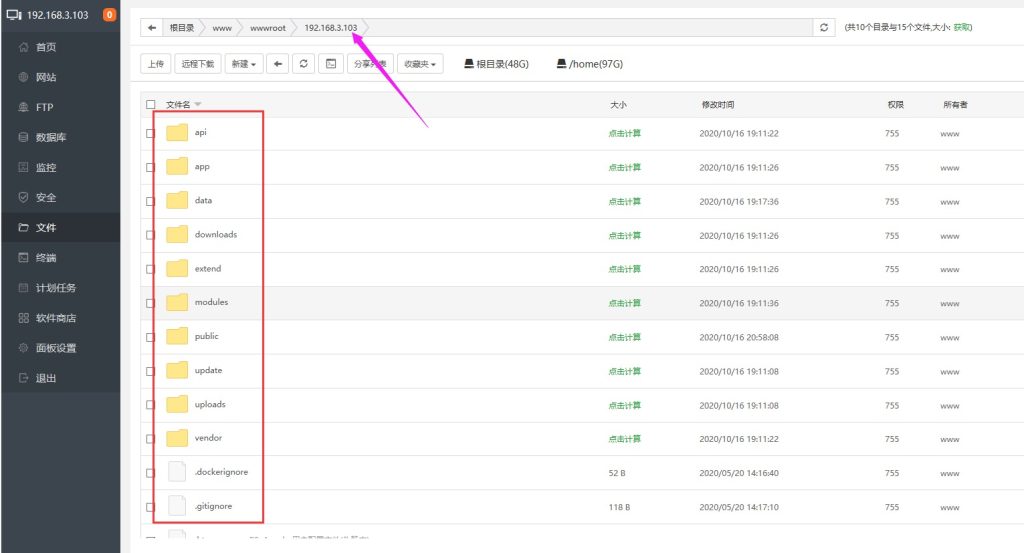Click the toolbar refresh icon button
This screenshot has height=553, width=1024.
(305, 64)
